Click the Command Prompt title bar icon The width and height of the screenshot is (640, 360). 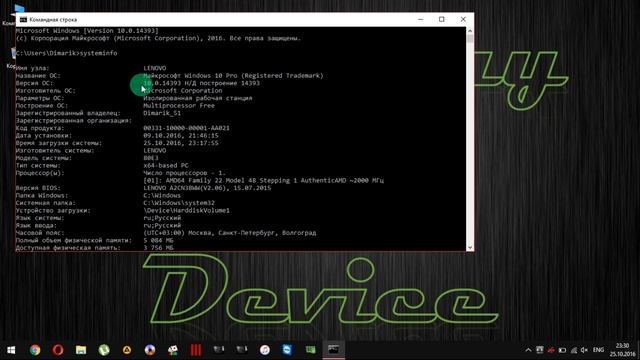click(x=23, y=20)
